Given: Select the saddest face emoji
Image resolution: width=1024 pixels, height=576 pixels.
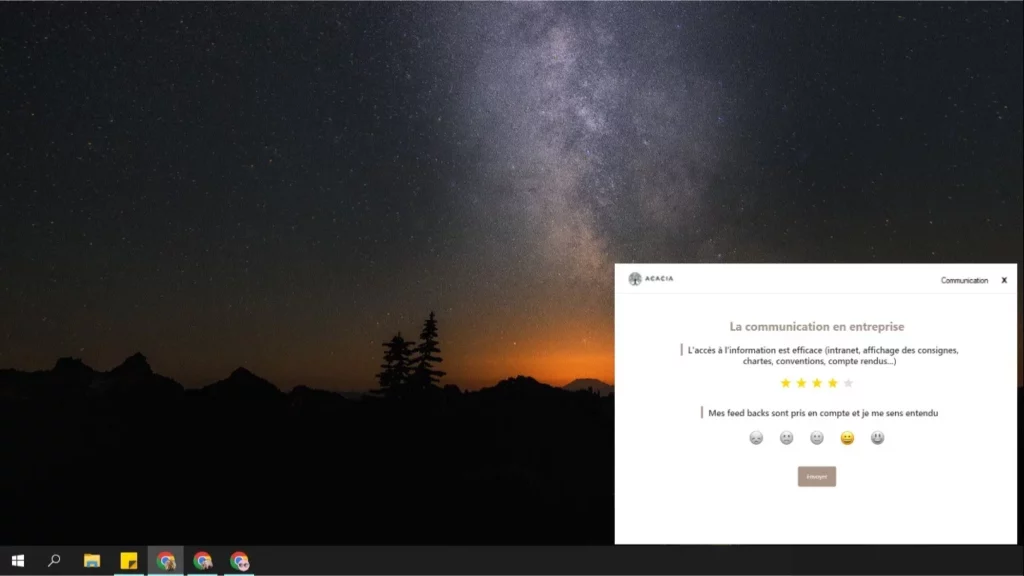Looking at the screenshot, I should point(756,438).
